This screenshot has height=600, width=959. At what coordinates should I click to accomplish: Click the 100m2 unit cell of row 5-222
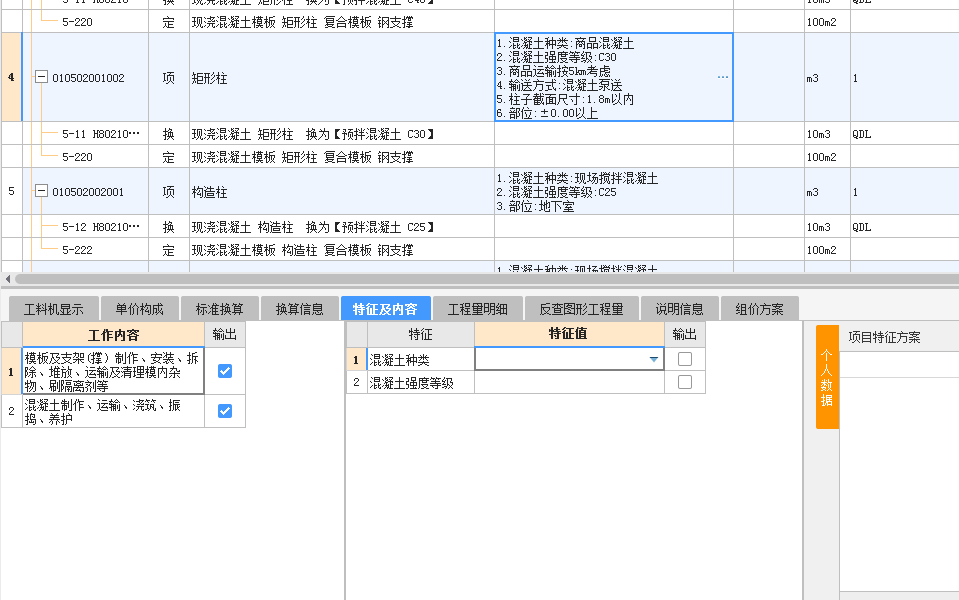827,250
